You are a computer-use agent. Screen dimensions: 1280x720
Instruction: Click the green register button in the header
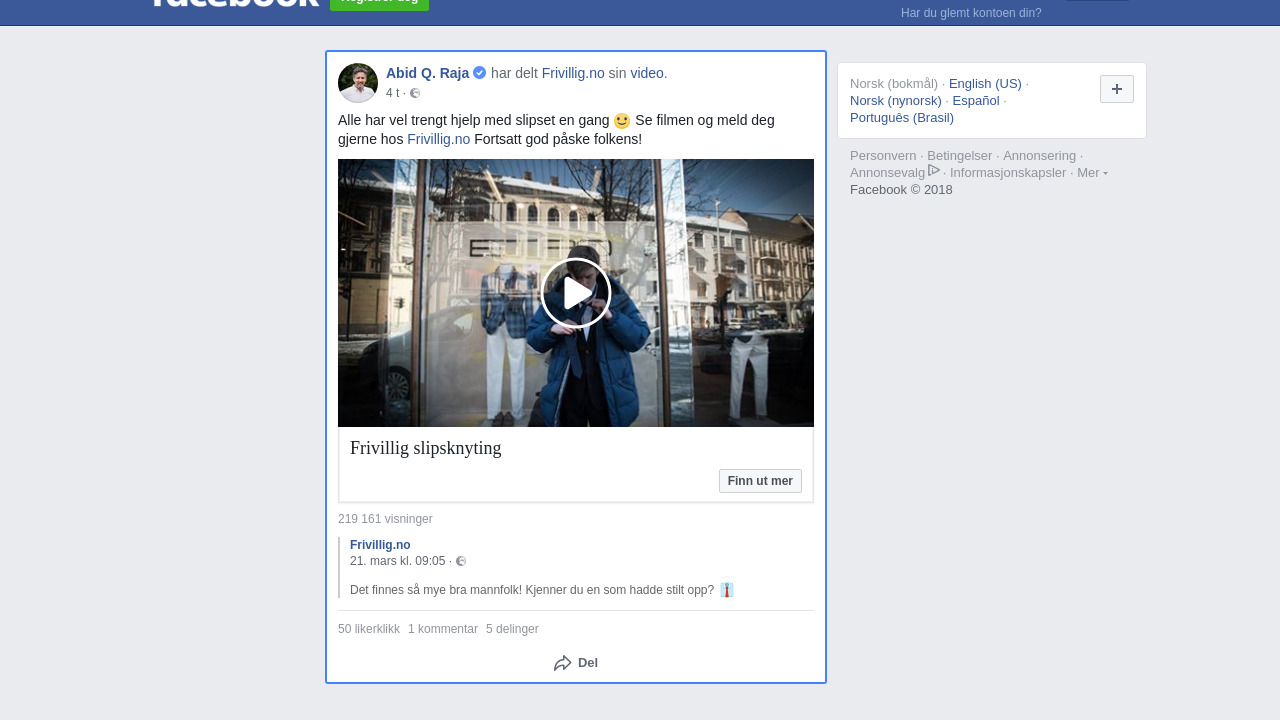[x=379, y=3]
